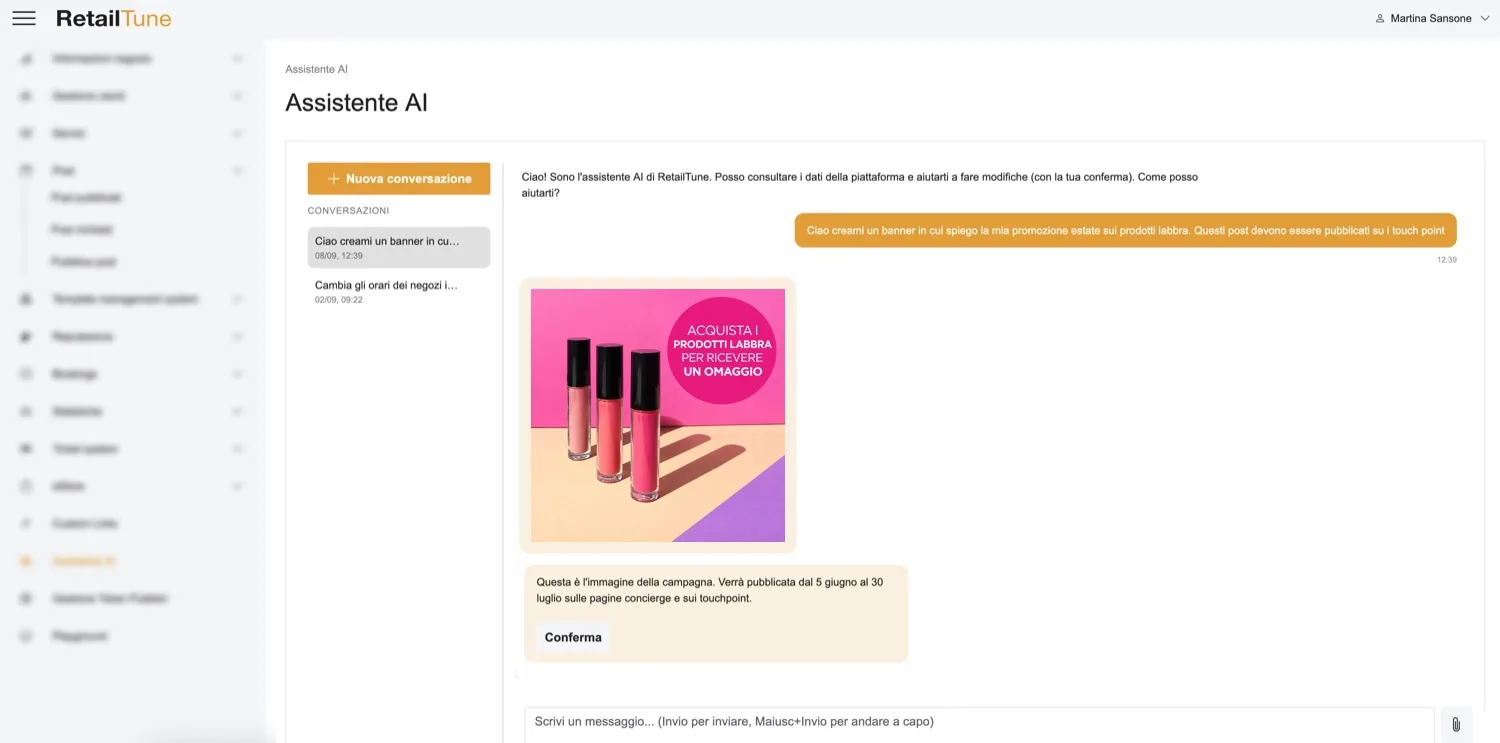Viewport: 1500px width, 743px height.
Task: Click the lipstick campaign banner image
Action: tap(658, 415)
